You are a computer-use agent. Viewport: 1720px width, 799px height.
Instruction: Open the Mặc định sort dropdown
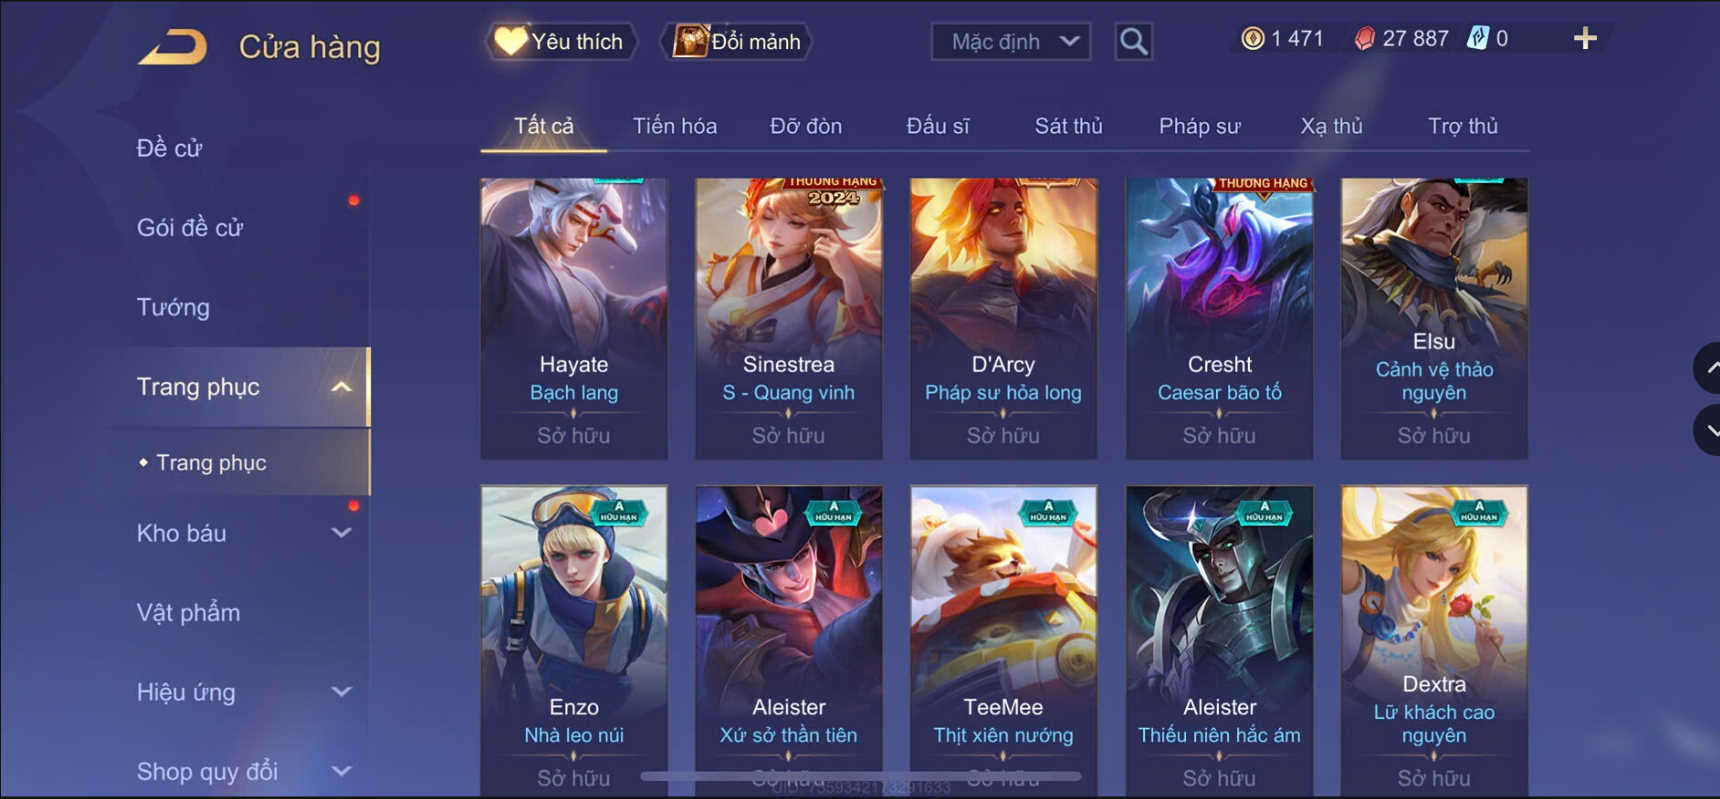[1011, 41]
